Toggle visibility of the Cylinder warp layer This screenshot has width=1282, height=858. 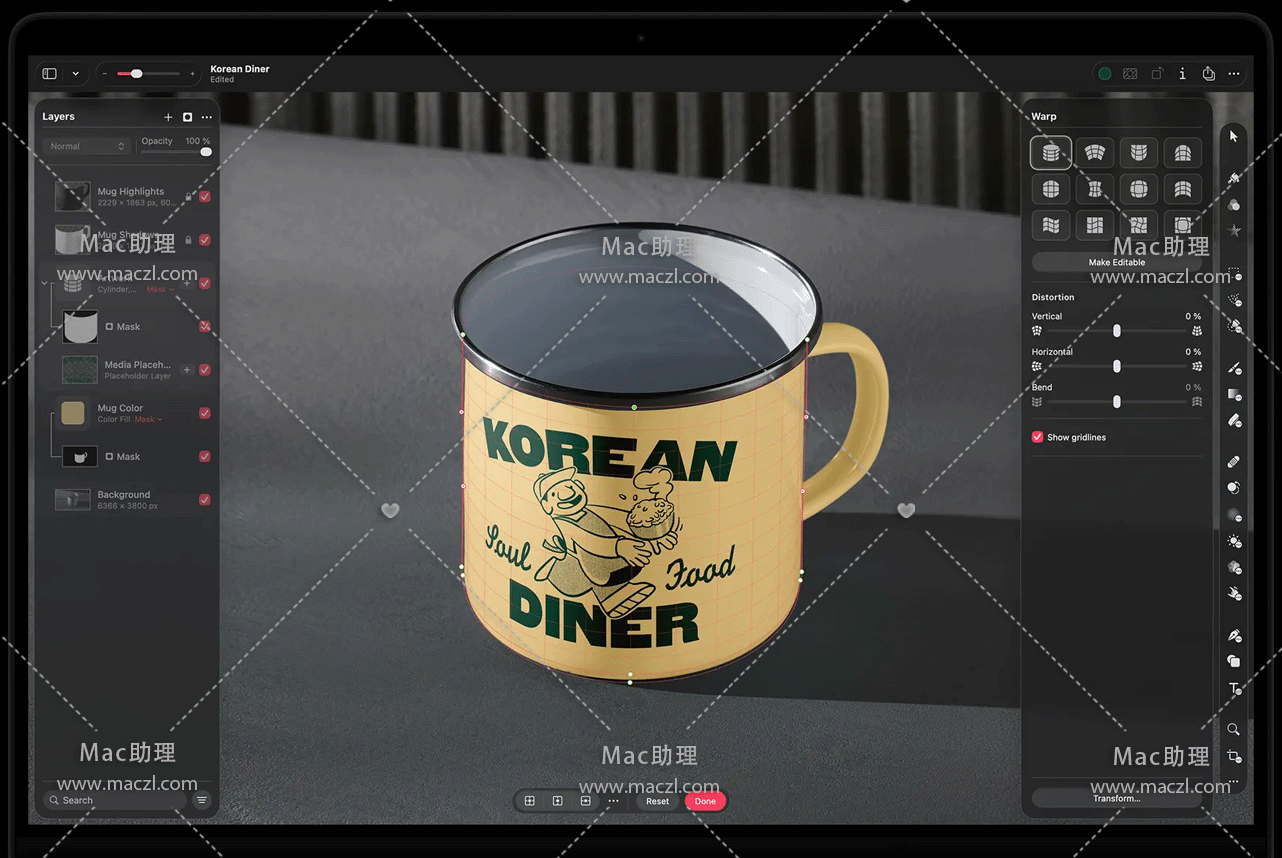205,283
